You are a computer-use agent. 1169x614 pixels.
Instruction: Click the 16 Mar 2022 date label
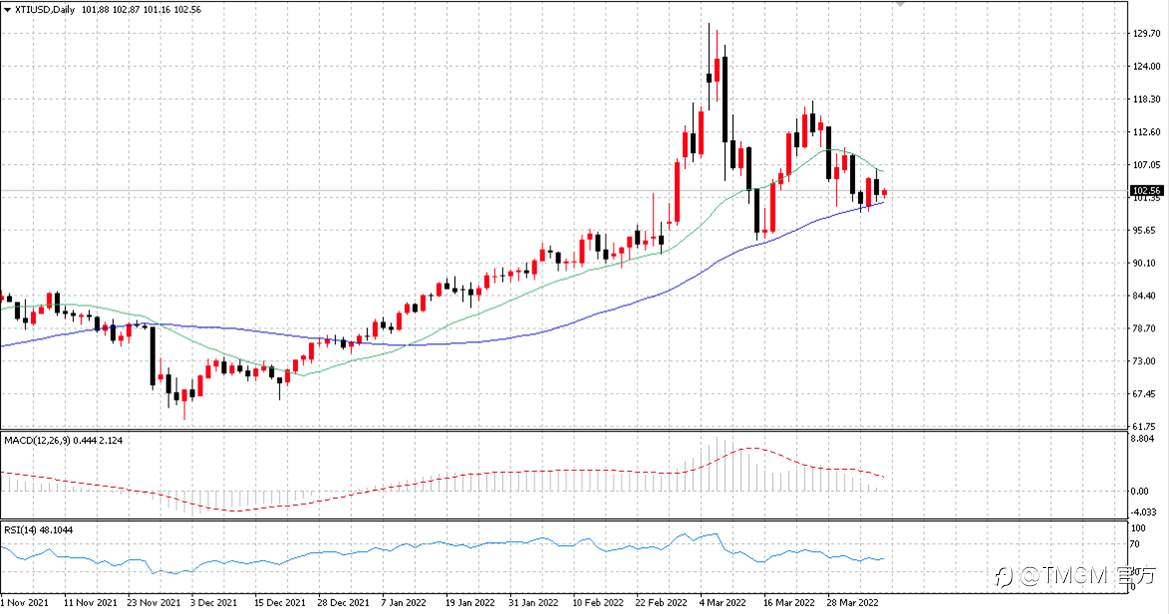(x=789, y=602)
